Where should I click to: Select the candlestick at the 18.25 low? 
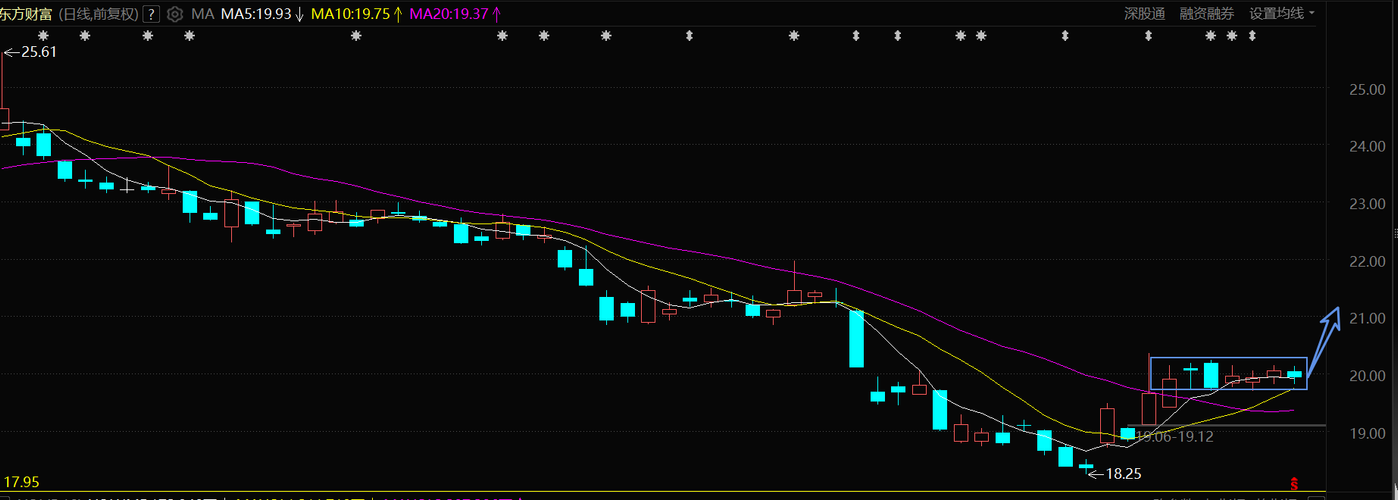(x=1086, y=466)
